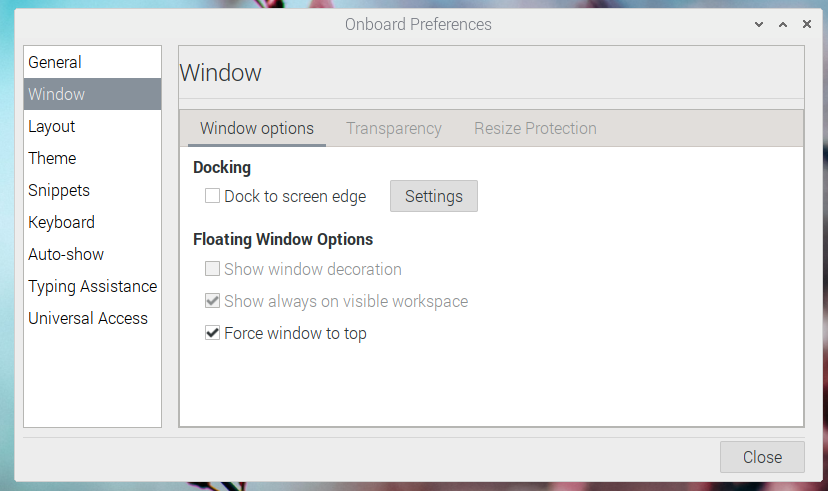The image size is (828, 491).
Task: Open Auto-show settings
Action: click(x=92, y=254)
